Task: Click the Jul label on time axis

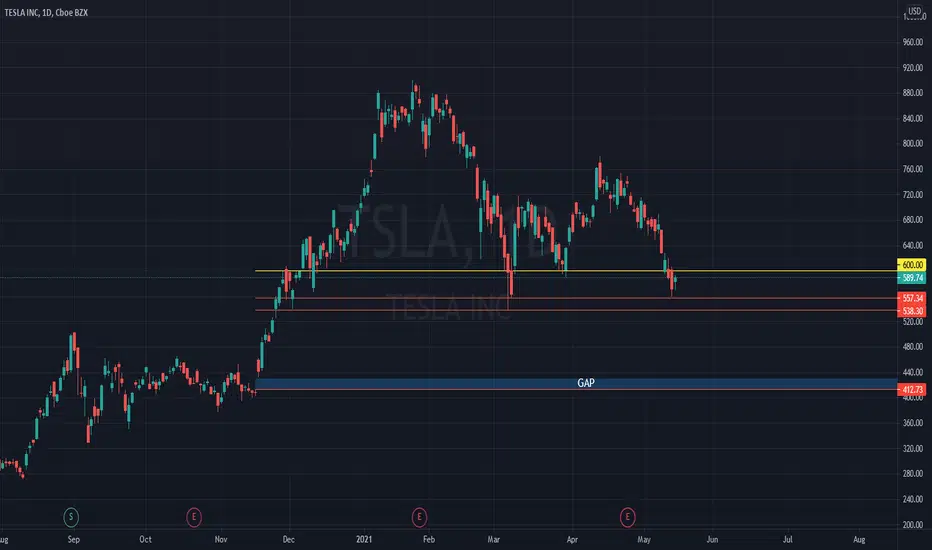Action: (788, 539)
